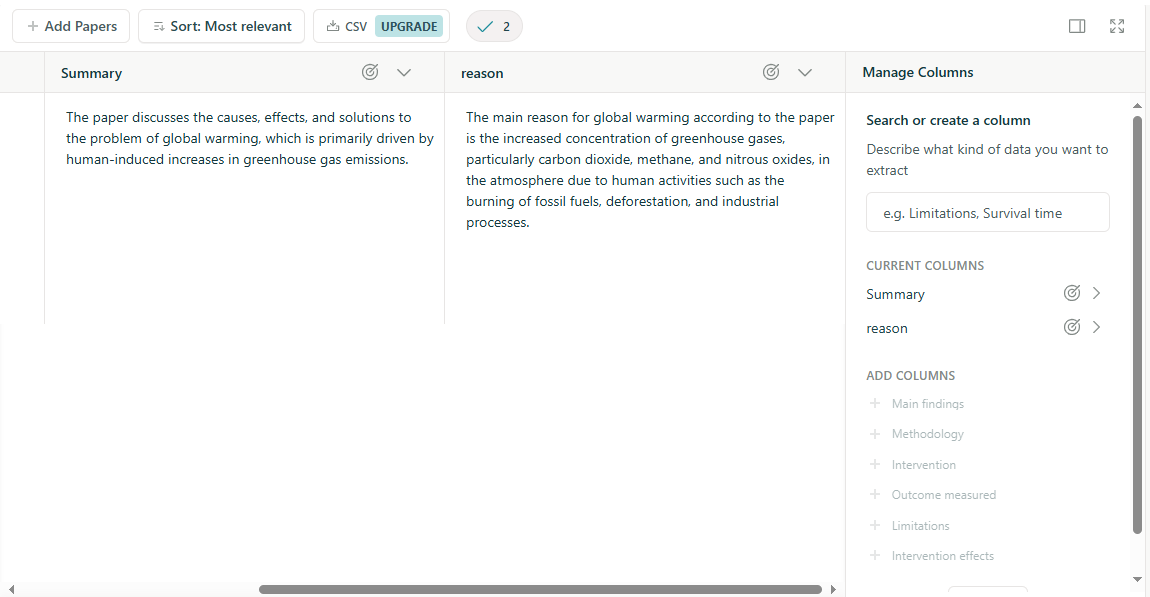This screenshot has width=1150, height=597.
Task: Expand Summary column header chevron
Action: pyautogui.click(x=404, y=73)
